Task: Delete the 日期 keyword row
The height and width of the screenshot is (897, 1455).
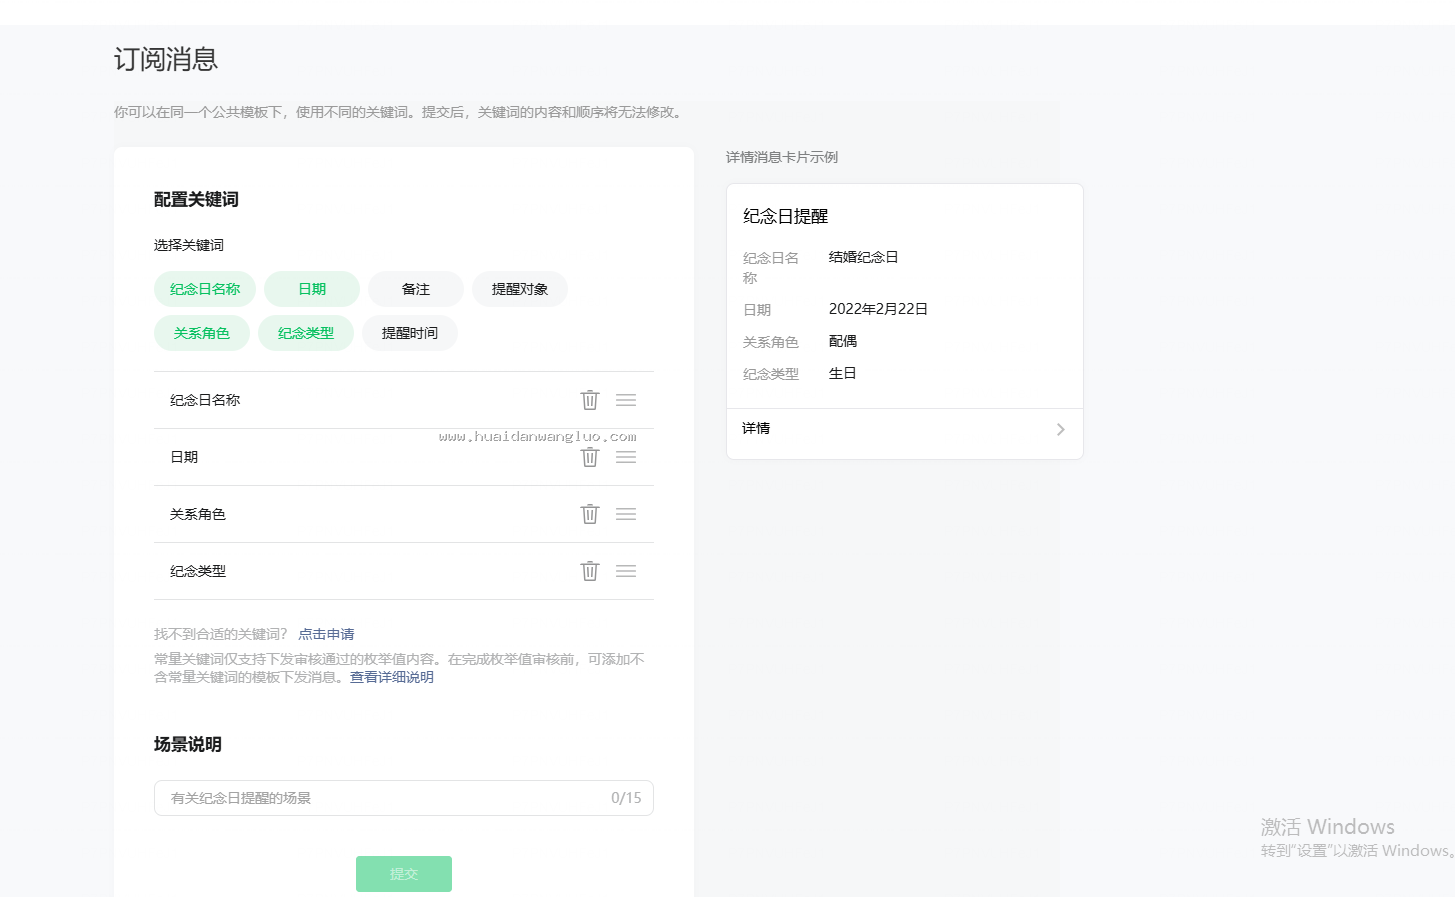Action: [590, 457]
